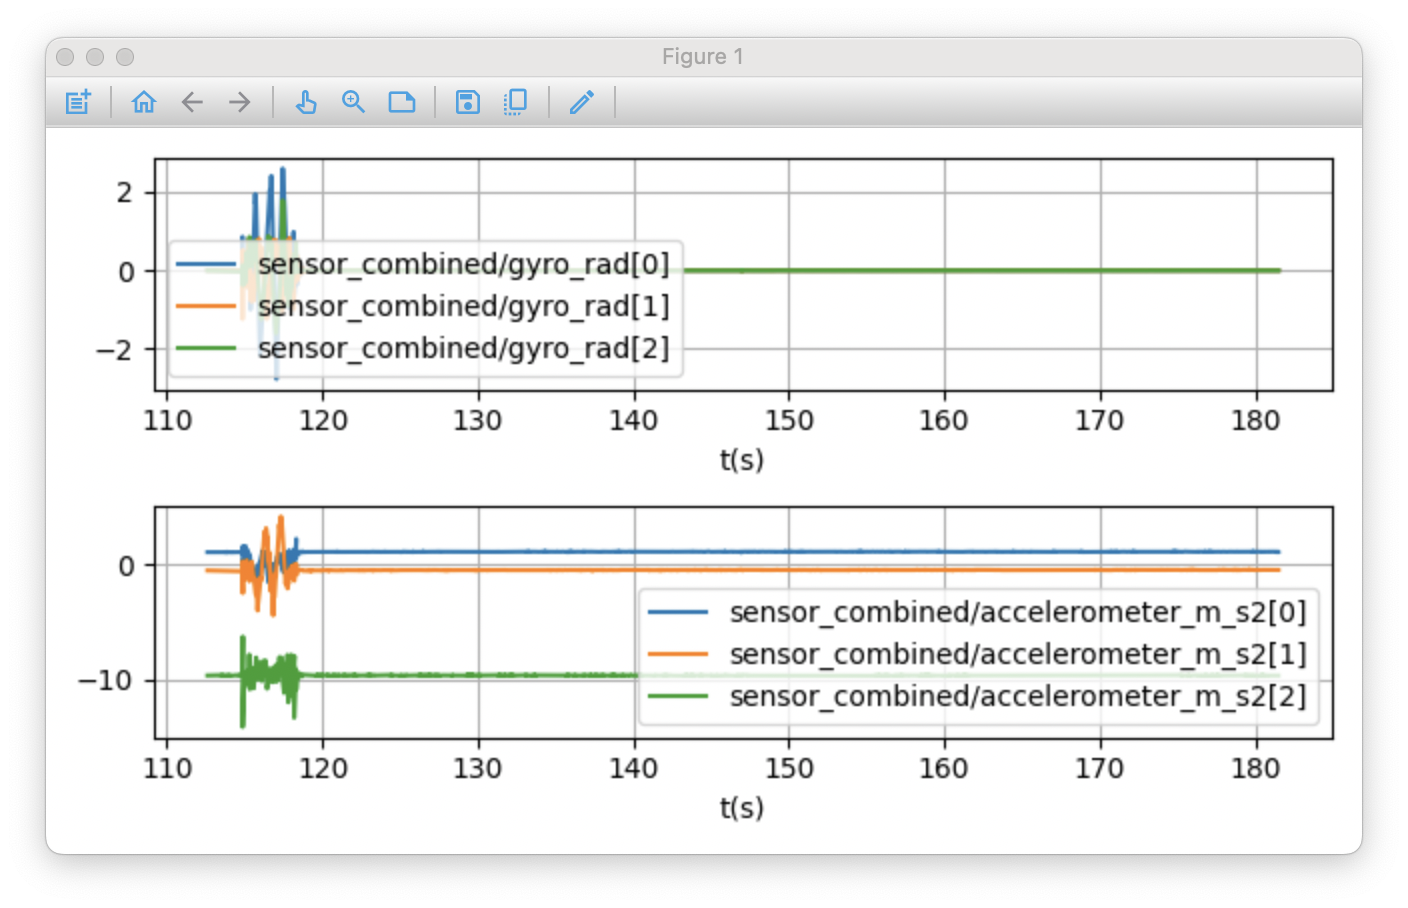Activate the zoom magnifier tool
Viewport: 1408px width, 908px height.
coord(353,102)
